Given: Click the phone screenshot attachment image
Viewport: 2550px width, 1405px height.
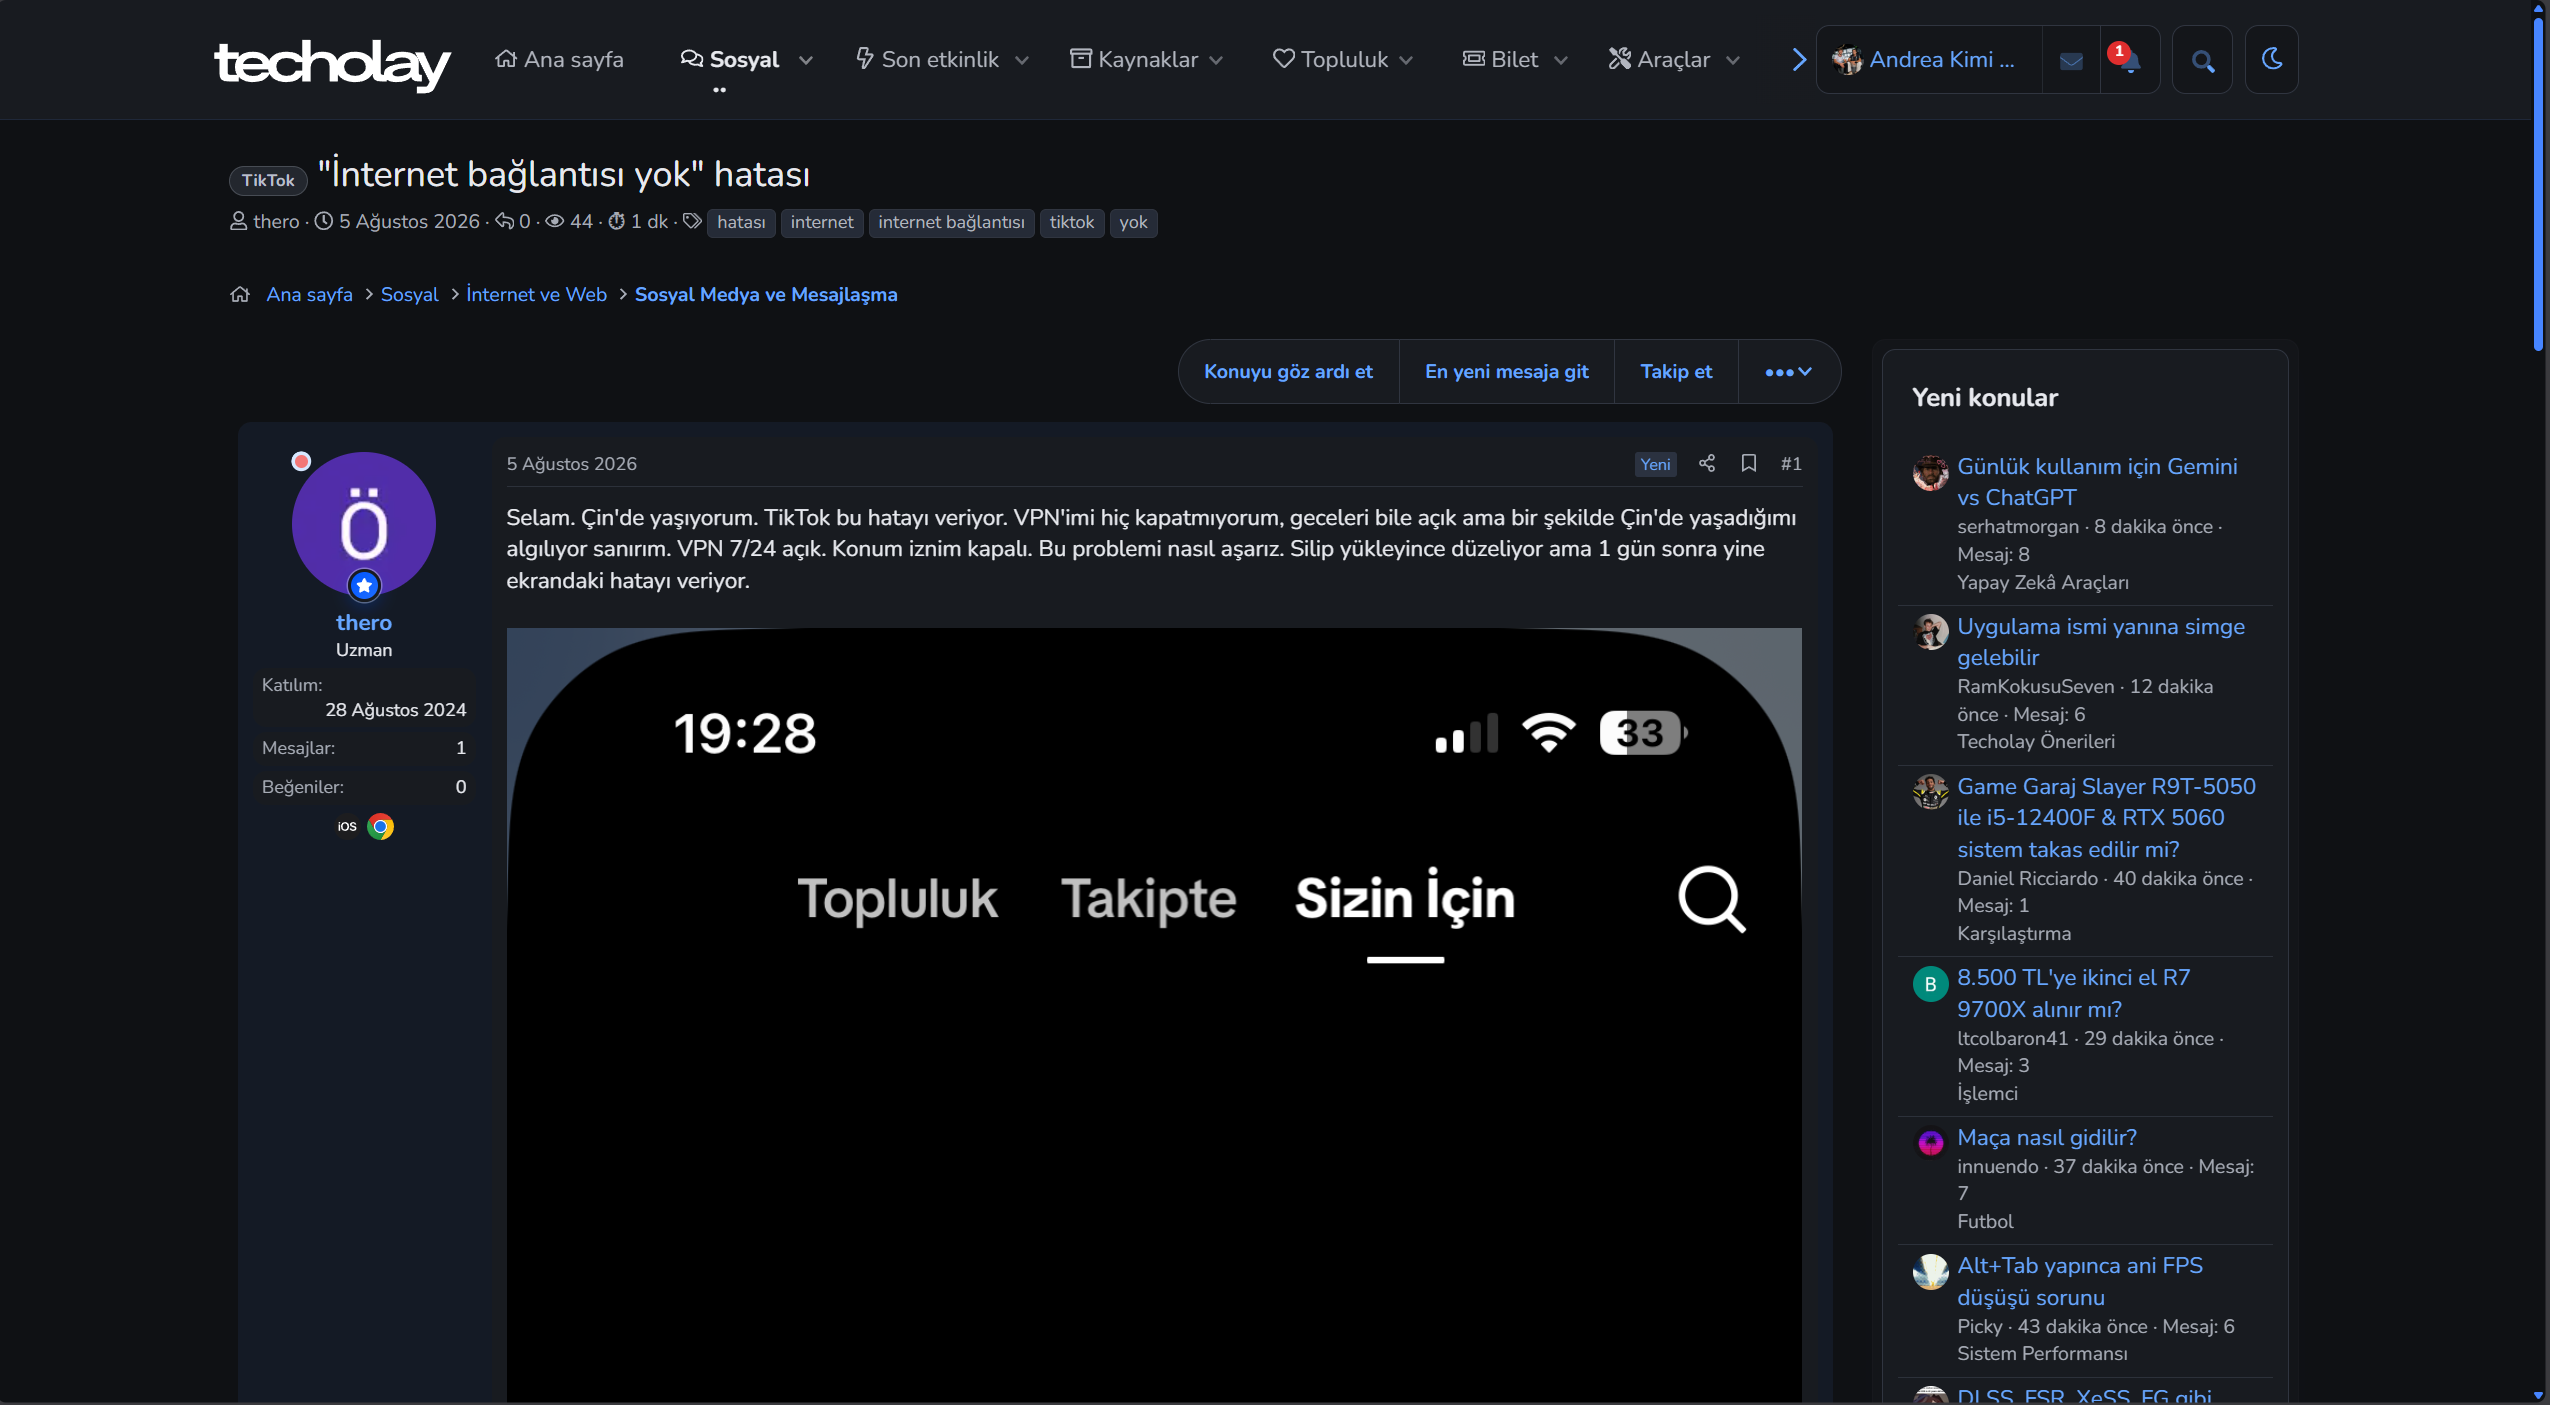Looking at the screenshot, I should click(1154, 1015).
